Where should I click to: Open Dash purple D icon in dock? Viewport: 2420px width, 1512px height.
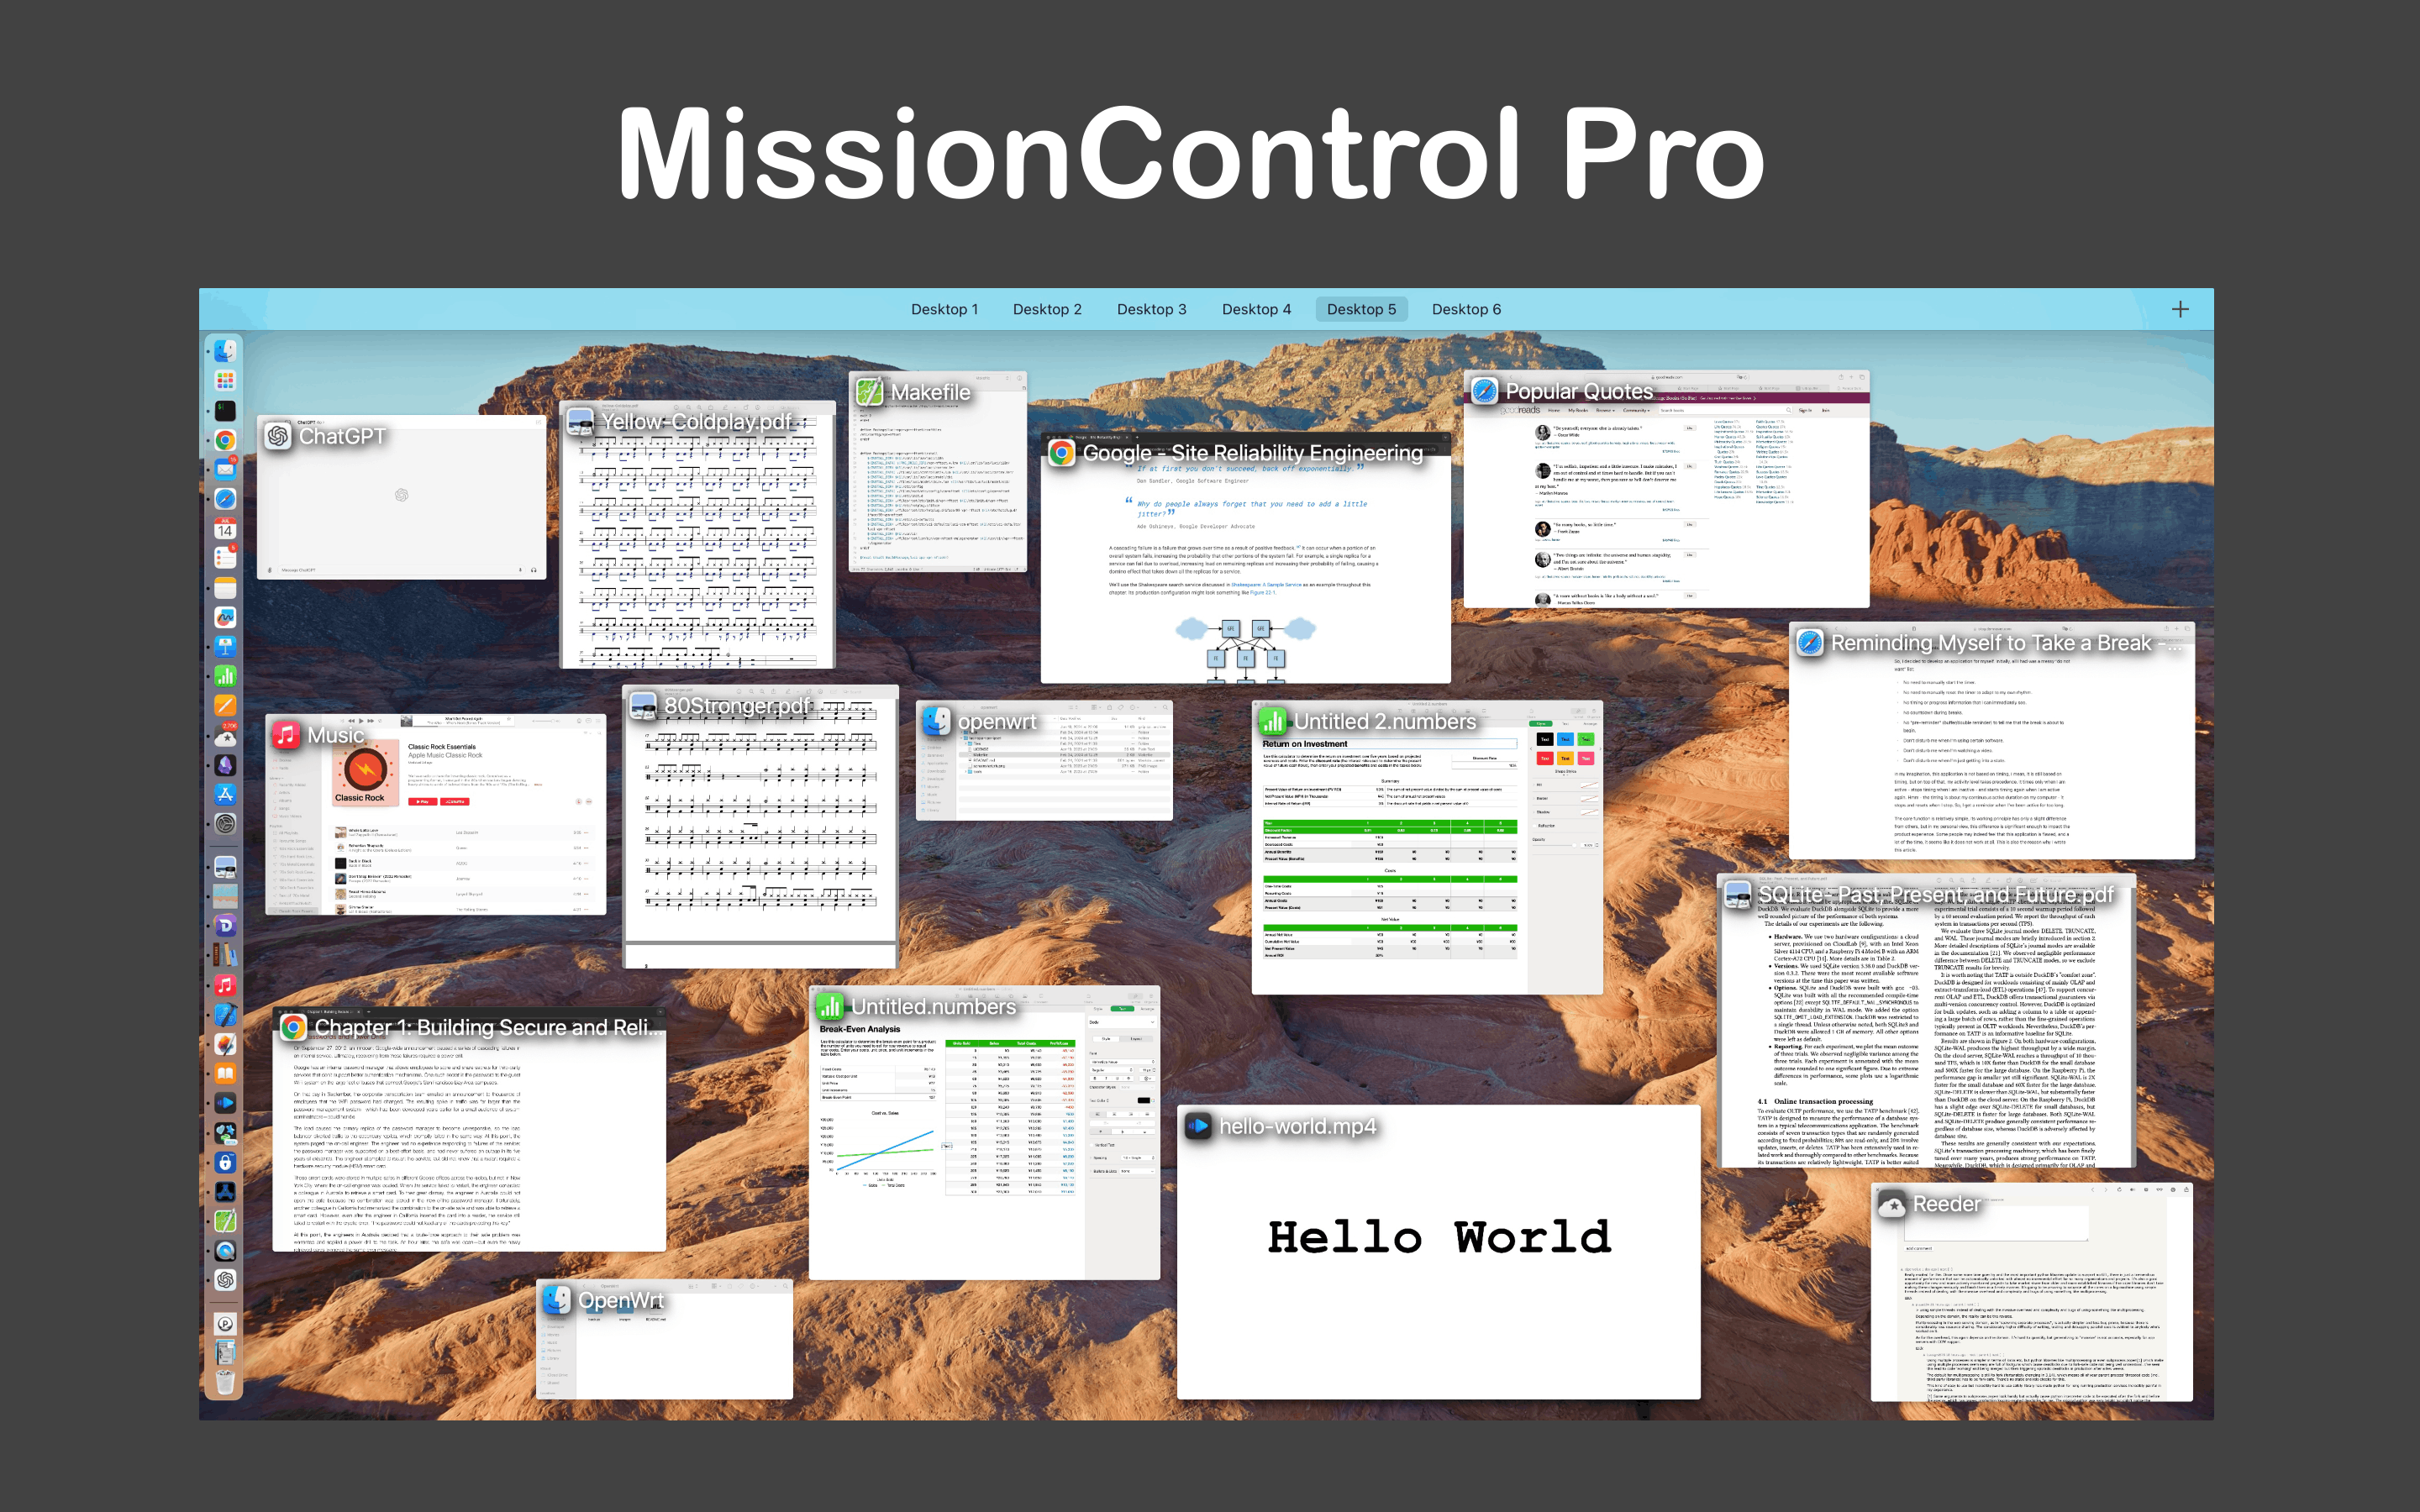point(225,925)
